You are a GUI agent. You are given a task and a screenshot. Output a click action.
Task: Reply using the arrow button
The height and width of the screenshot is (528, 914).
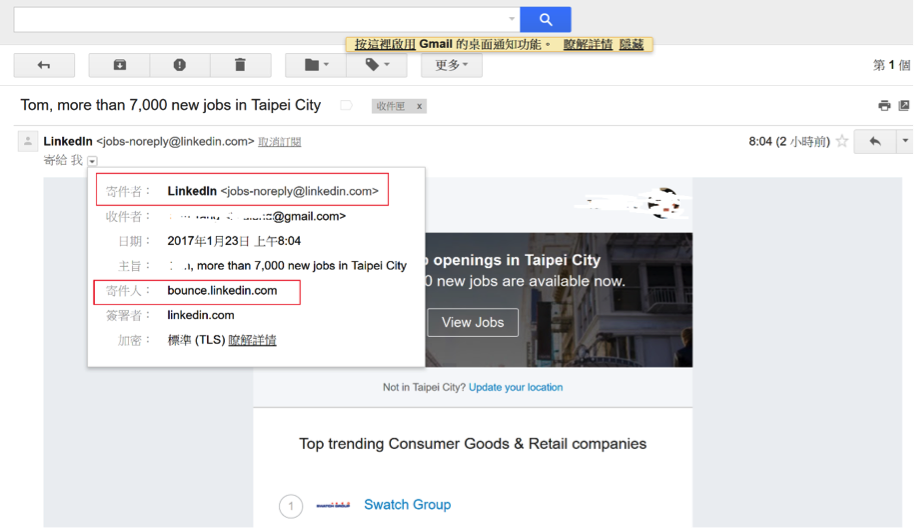point(875,142)
